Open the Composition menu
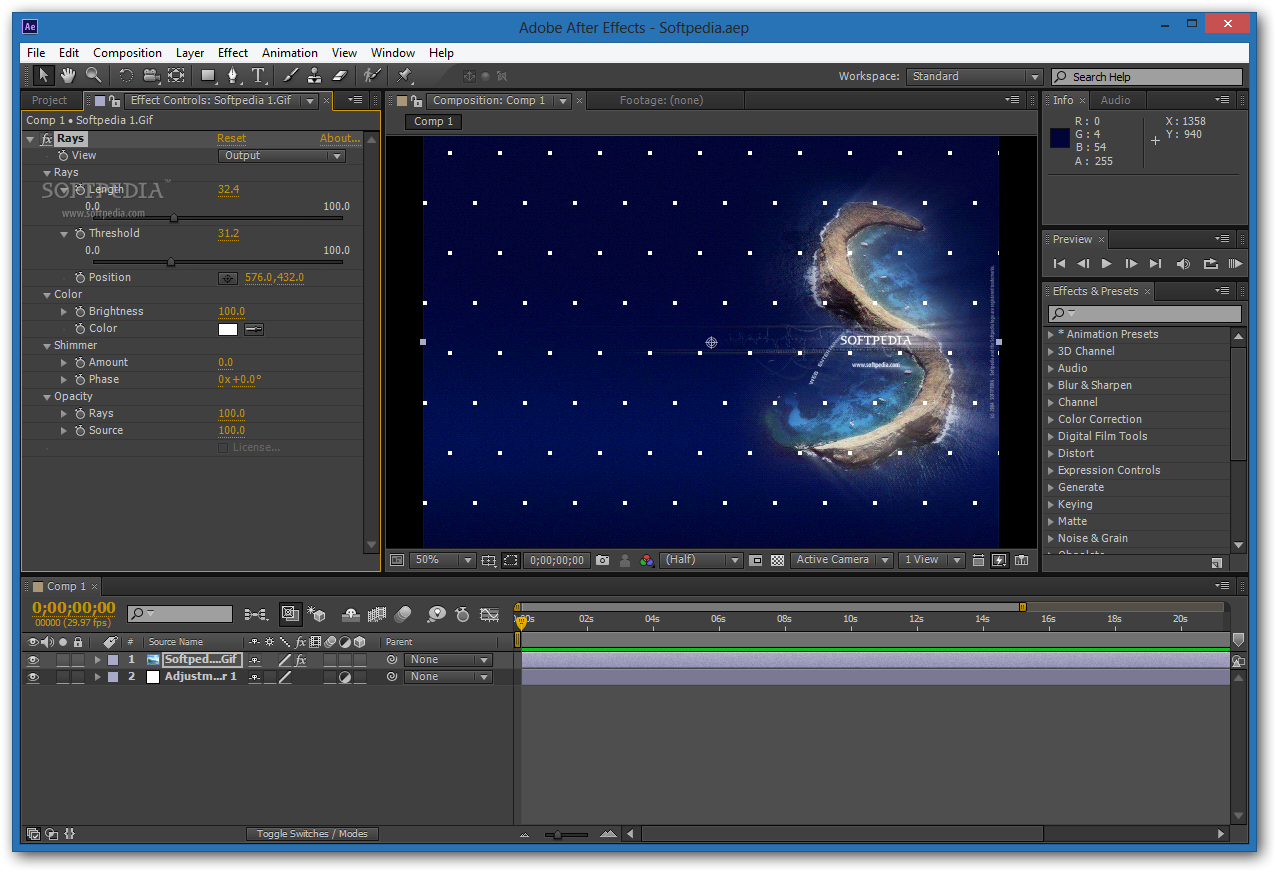 [127, 53]
